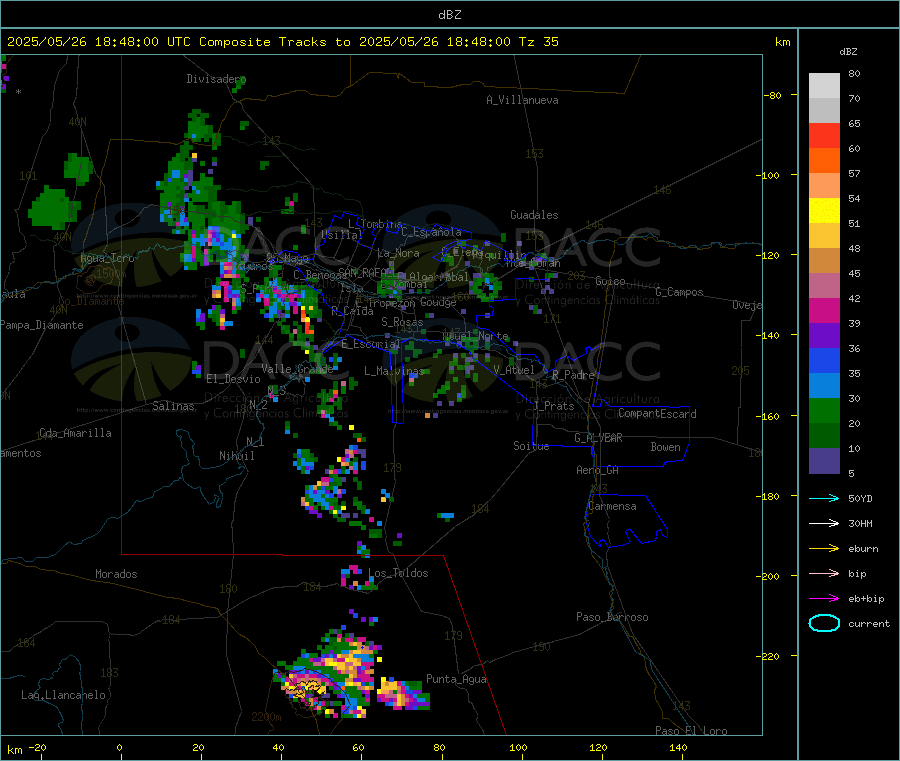Click the L_Malvinas place label

tap(394, 371)
